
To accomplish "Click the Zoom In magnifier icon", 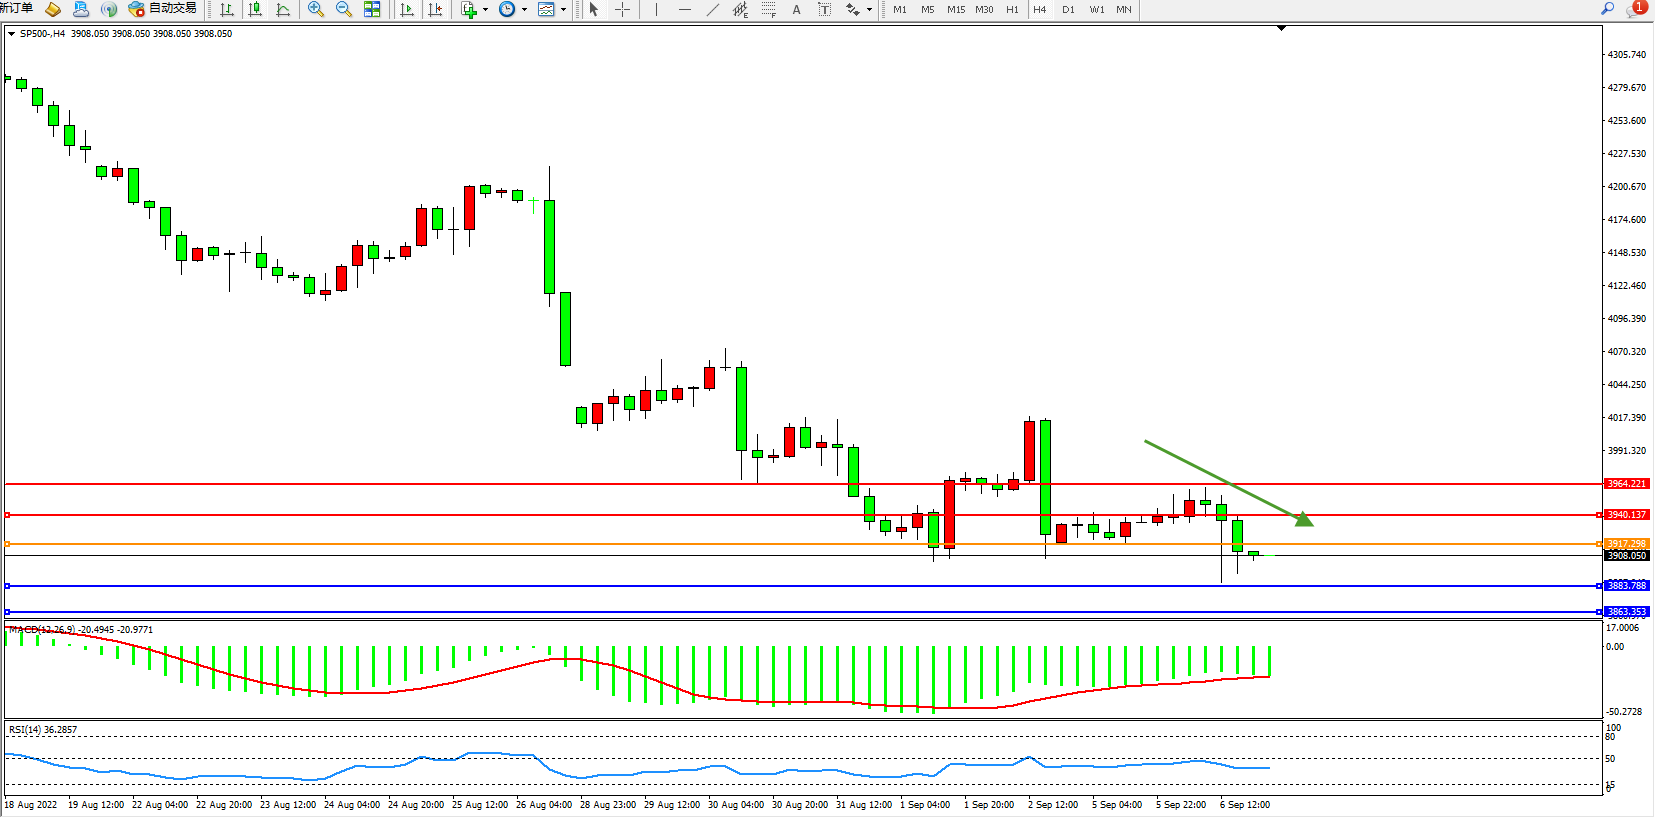I will tap(316, 9).
